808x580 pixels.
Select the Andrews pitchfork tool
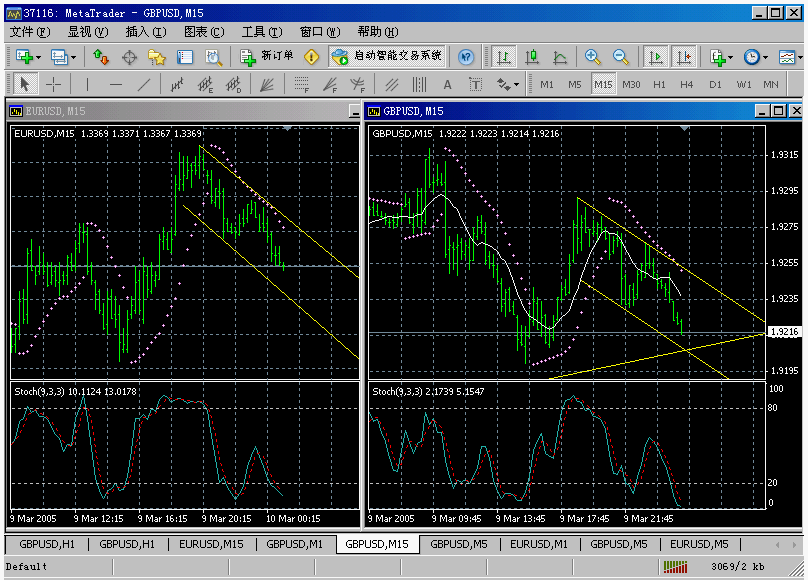coord(392,84)
